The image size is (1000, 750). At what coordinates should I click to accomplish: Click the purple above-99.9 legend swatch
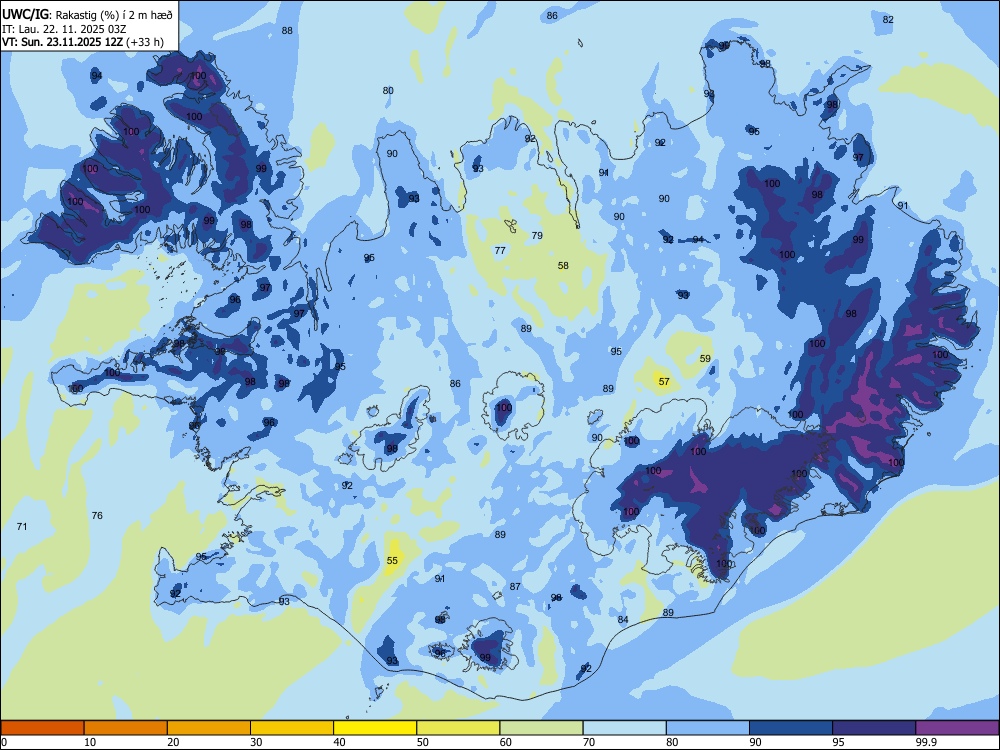pyautogui.click(x=957, y=728)
